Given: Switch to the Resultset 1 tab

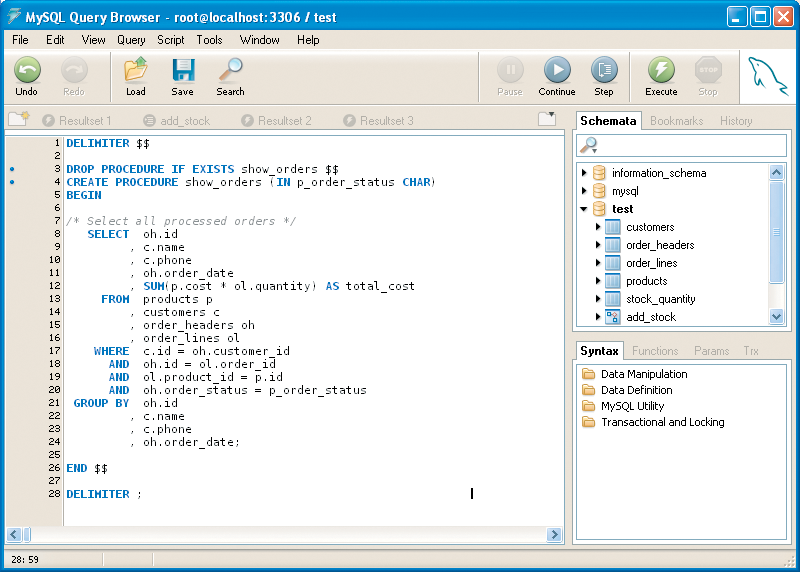Looking at the screenshot, I should point(77,120).
